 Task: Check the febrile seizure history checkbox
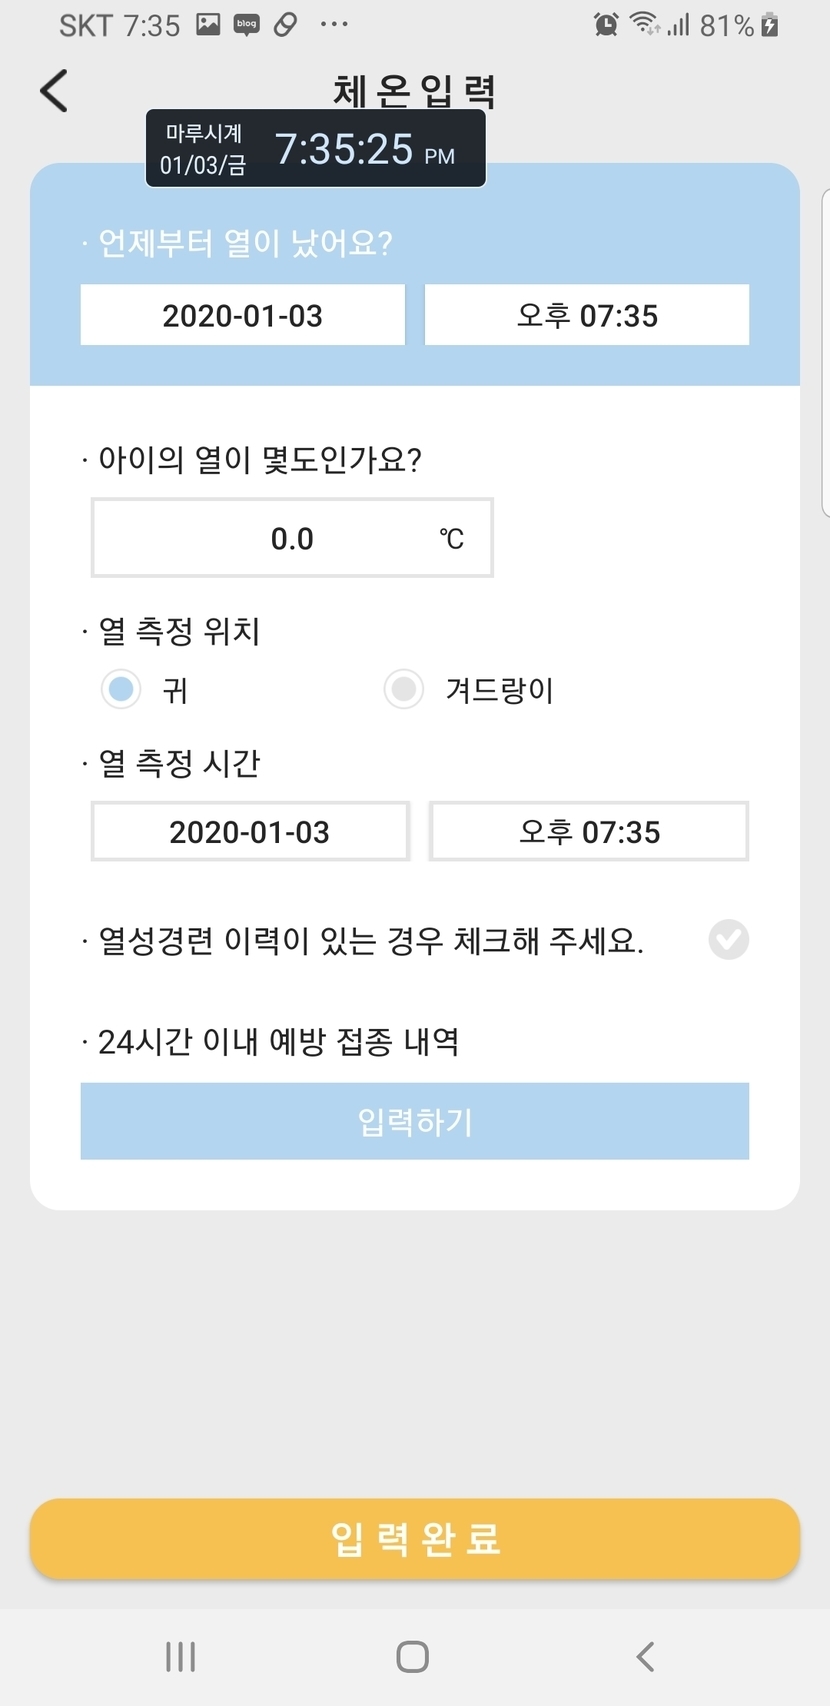click(728, 939)
